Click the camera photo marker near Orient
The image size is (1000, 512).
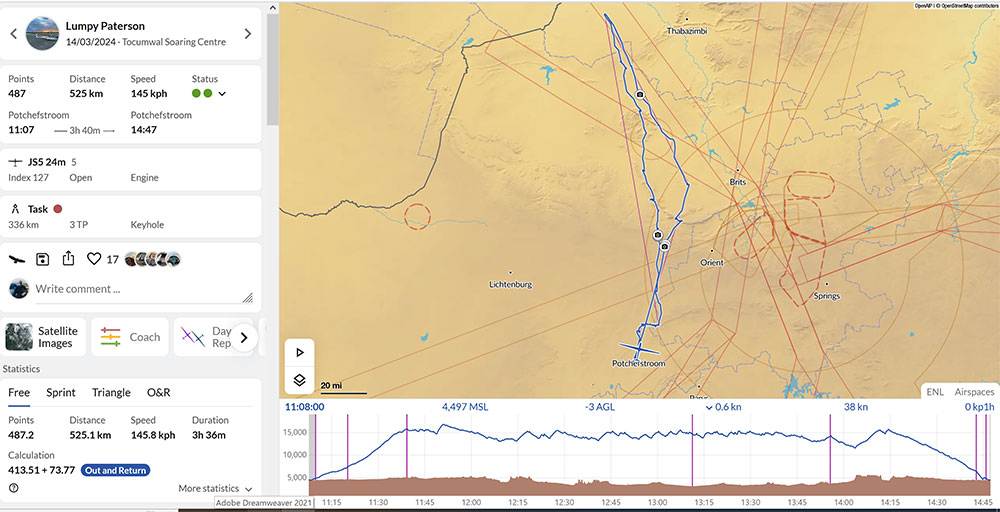[665, 245]
